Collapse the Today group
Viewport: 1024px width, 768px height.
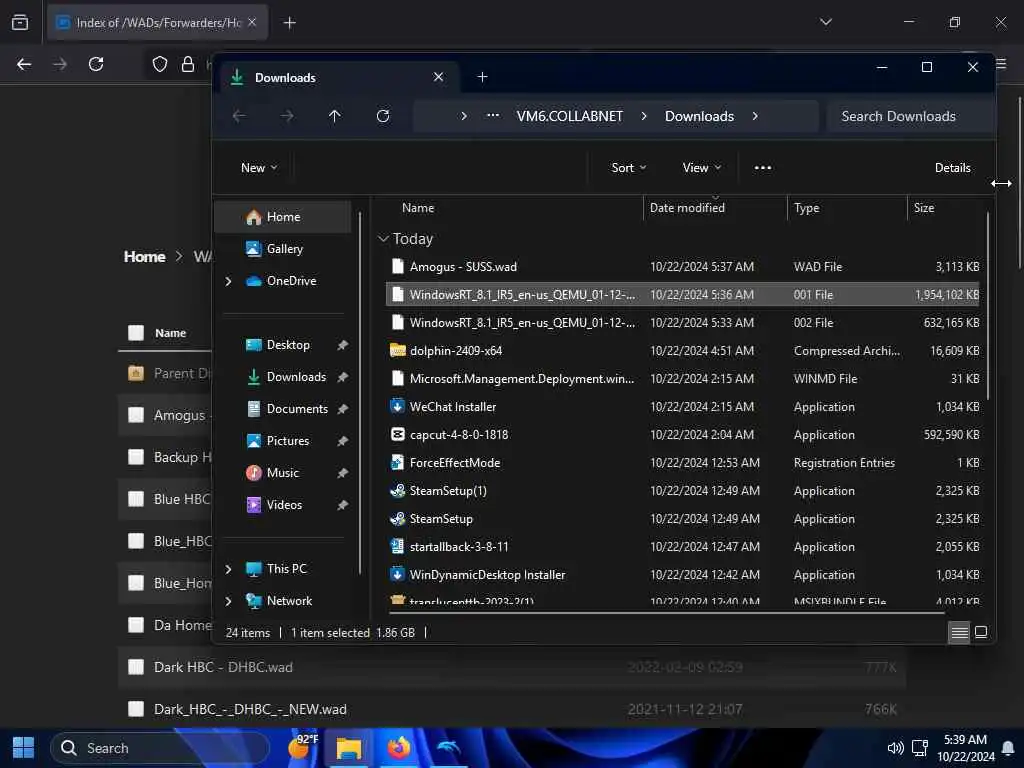pos(383,239)
